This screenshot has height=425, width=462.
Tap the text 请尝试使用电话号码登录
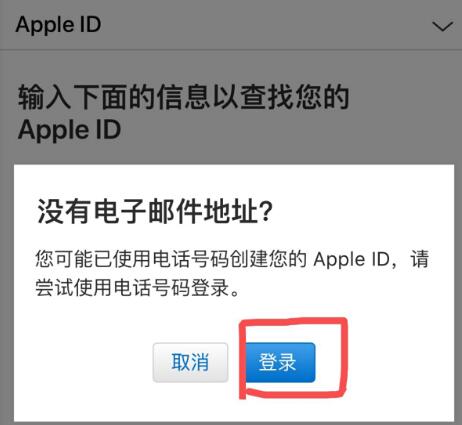click(232, 273)
